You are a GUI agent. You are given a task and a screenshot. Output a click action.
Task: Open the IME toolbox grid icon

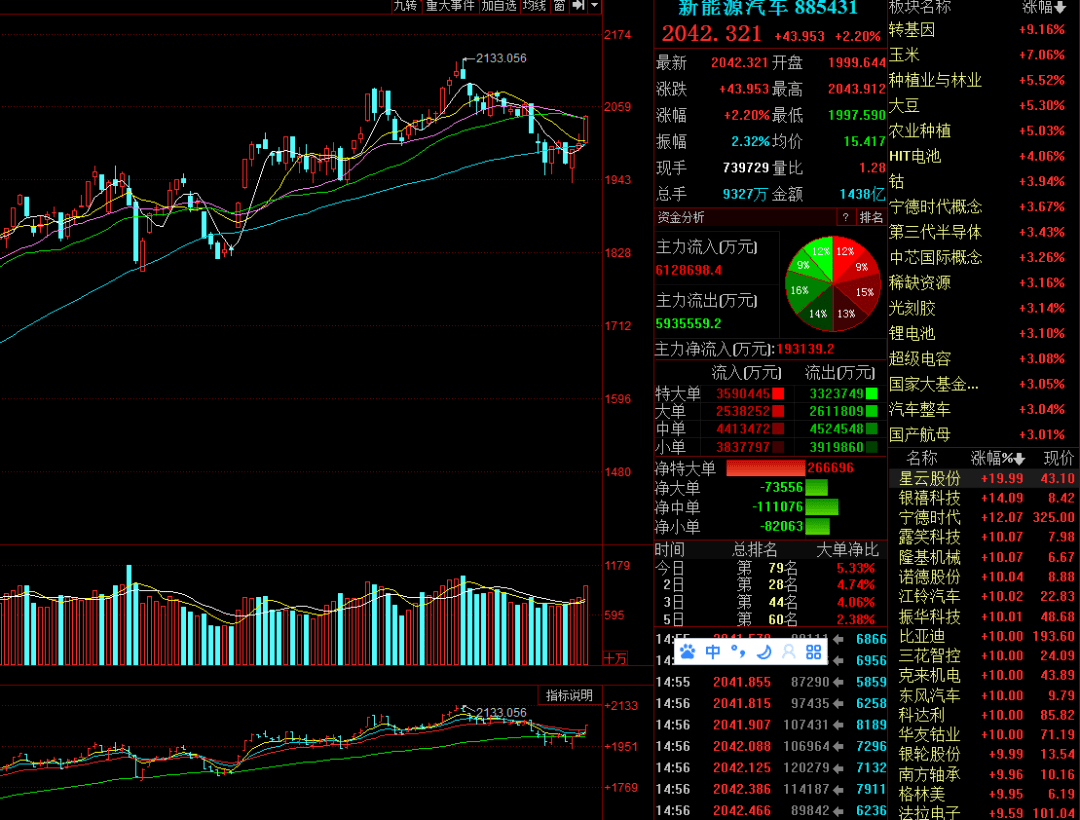pos(814,652)
